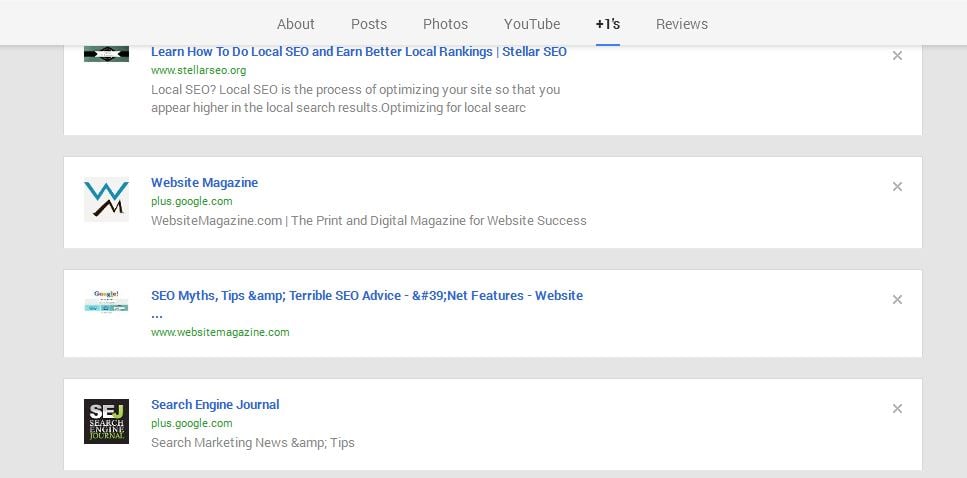This screenshot has width=967, height=478.
Task: Remove the Website Magazine +1 entry
Action: click(x=897, y=187)
